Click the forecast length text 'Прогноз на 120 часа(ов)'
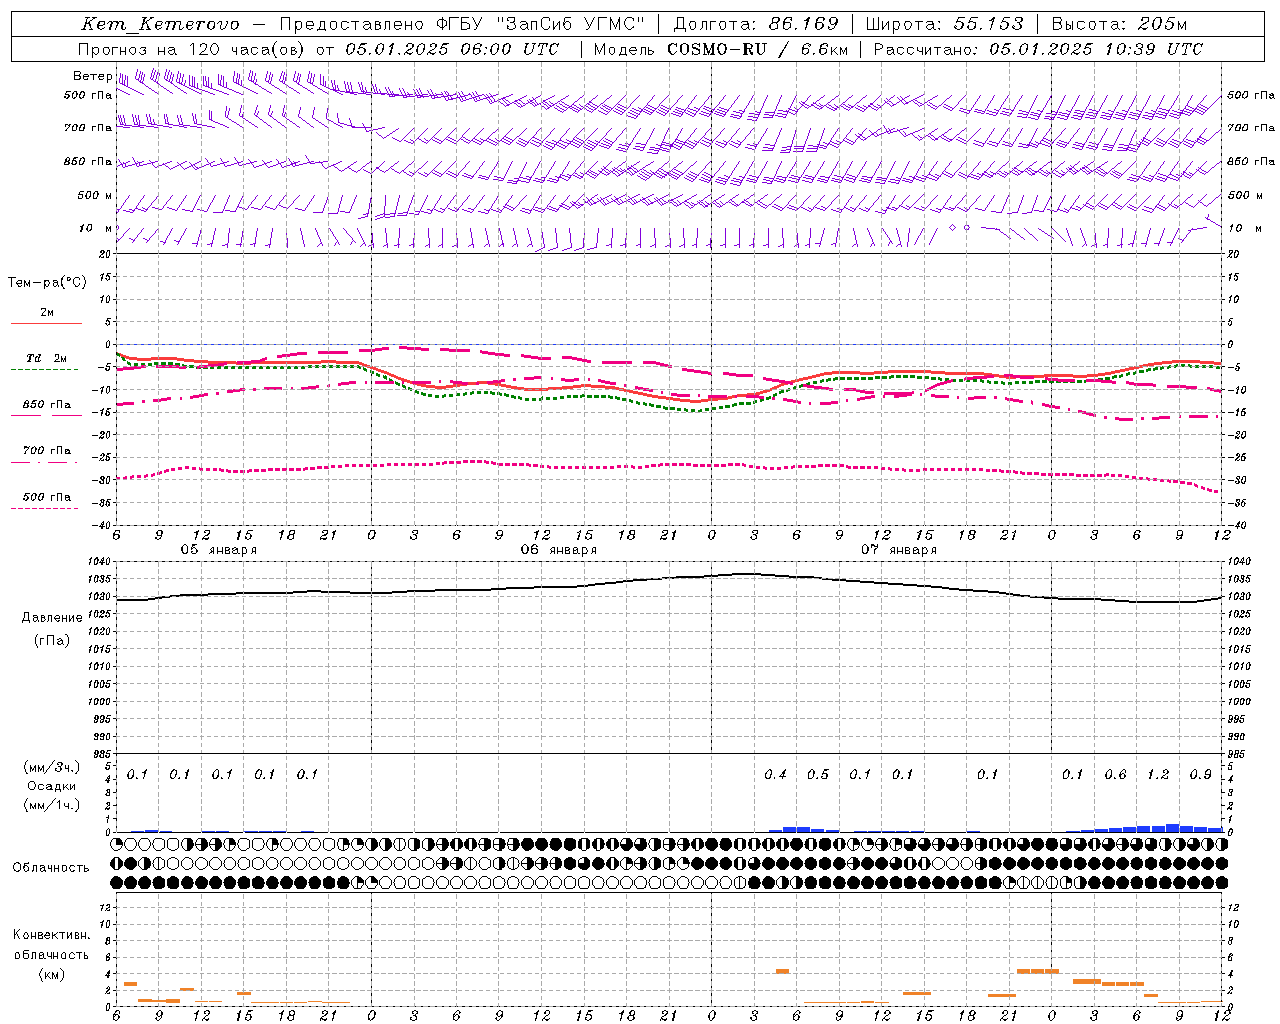Viewport: 1280px width, 1024px height. [x=192, y=49]
